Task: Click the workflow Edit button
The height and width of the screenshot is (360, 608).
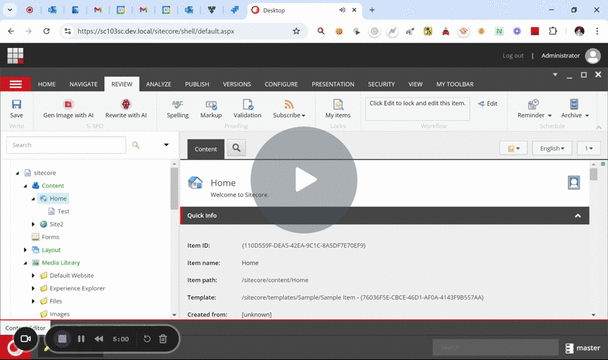Action: (488, 104)
